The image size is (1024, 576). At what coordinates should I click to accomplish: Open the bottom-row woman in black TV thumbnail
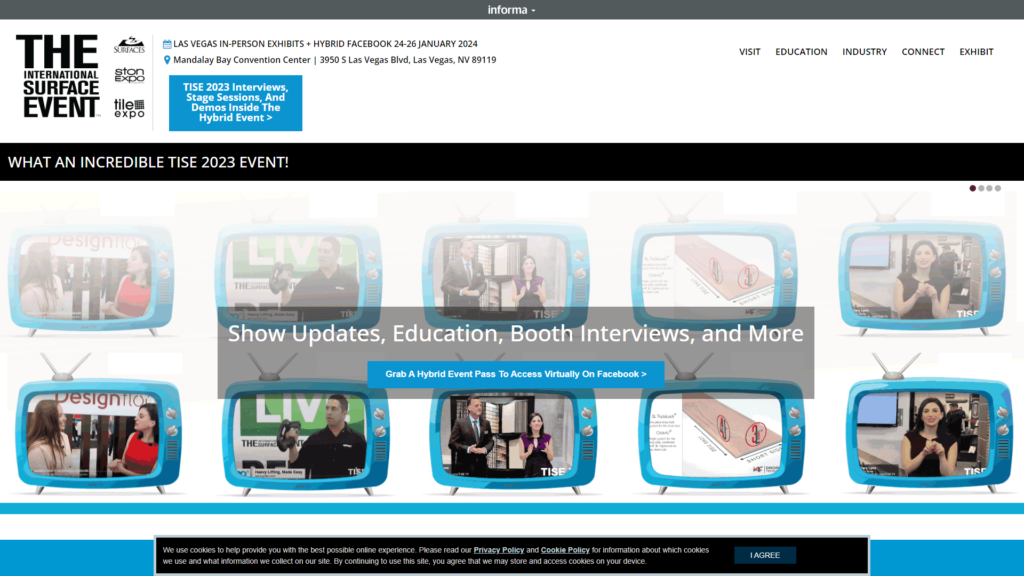(x=929, y=435)
